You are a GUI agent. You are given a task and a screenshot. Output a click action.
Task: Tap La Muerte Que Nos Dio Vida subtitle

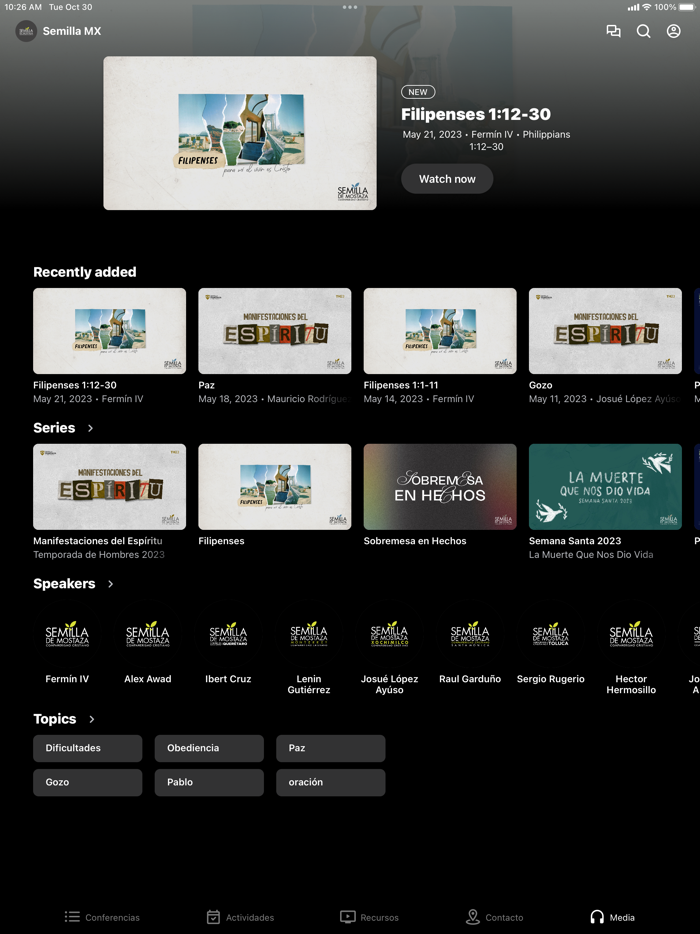[x=591, y=555]
